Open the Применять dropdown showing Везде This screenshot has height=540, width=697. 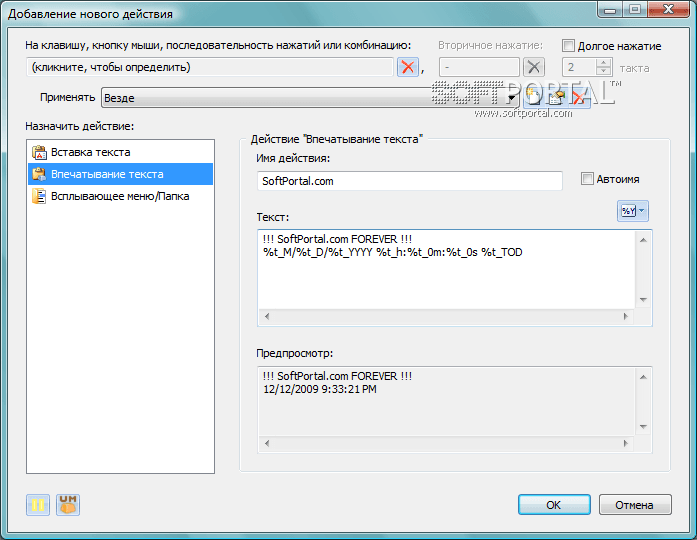click(x=310, y=98)
